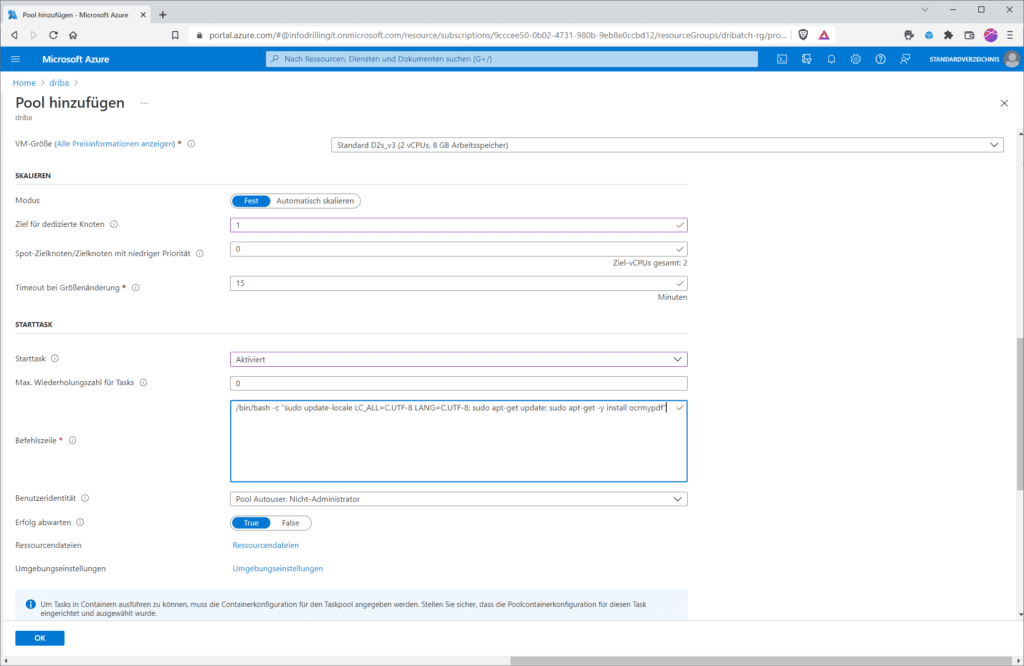Open the browser main menu

click(x=1010, y=35)
